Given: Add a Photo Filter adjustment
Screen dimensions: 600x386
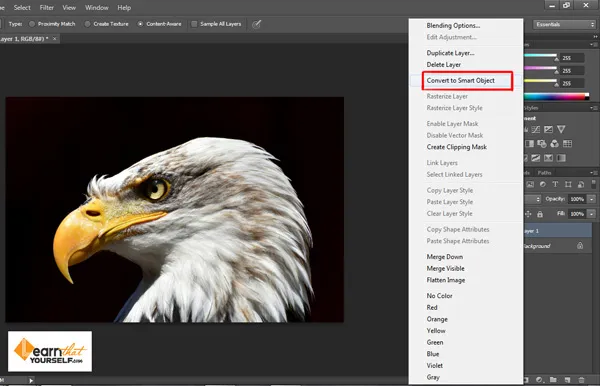Looking at the screenshot, I should (542, 144).
